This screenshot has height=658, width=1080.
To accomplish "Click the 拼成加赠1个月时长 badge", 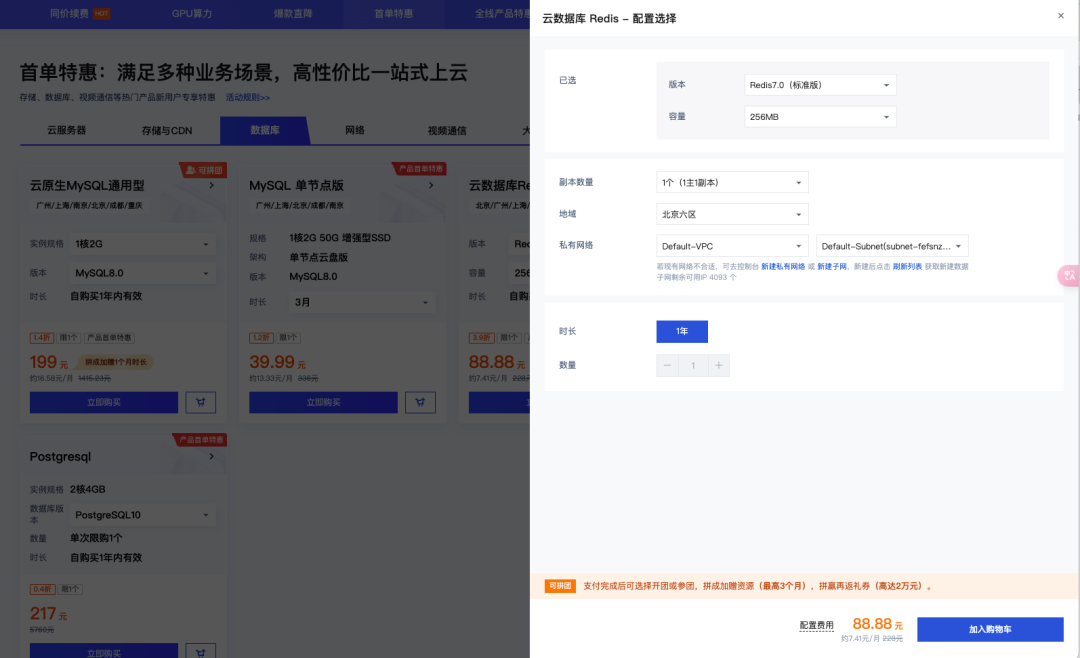I will coord(116,362).
